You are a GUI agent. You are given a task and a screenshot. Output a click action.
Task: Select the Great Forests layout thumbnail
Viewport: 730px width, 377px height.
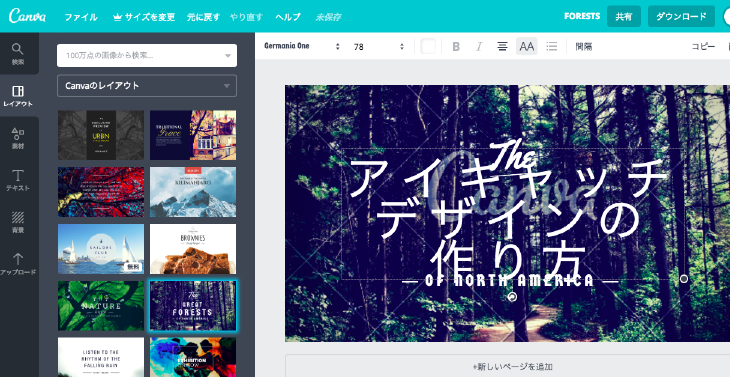tap(193, 306)
